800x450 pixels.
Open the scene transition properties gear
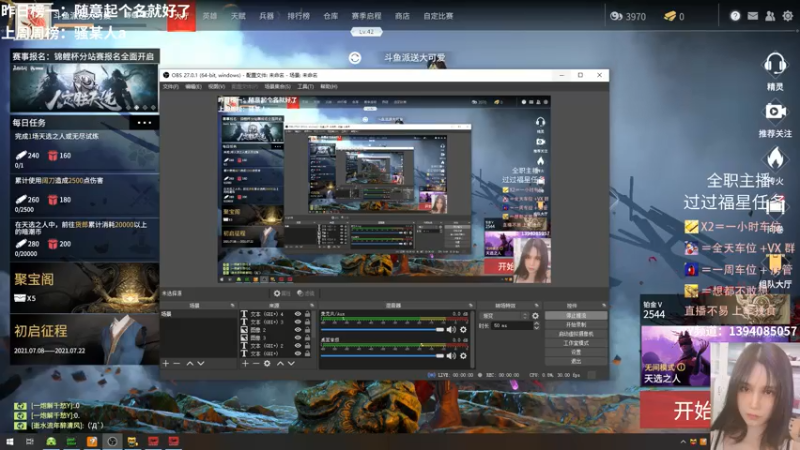click(535, 316)
